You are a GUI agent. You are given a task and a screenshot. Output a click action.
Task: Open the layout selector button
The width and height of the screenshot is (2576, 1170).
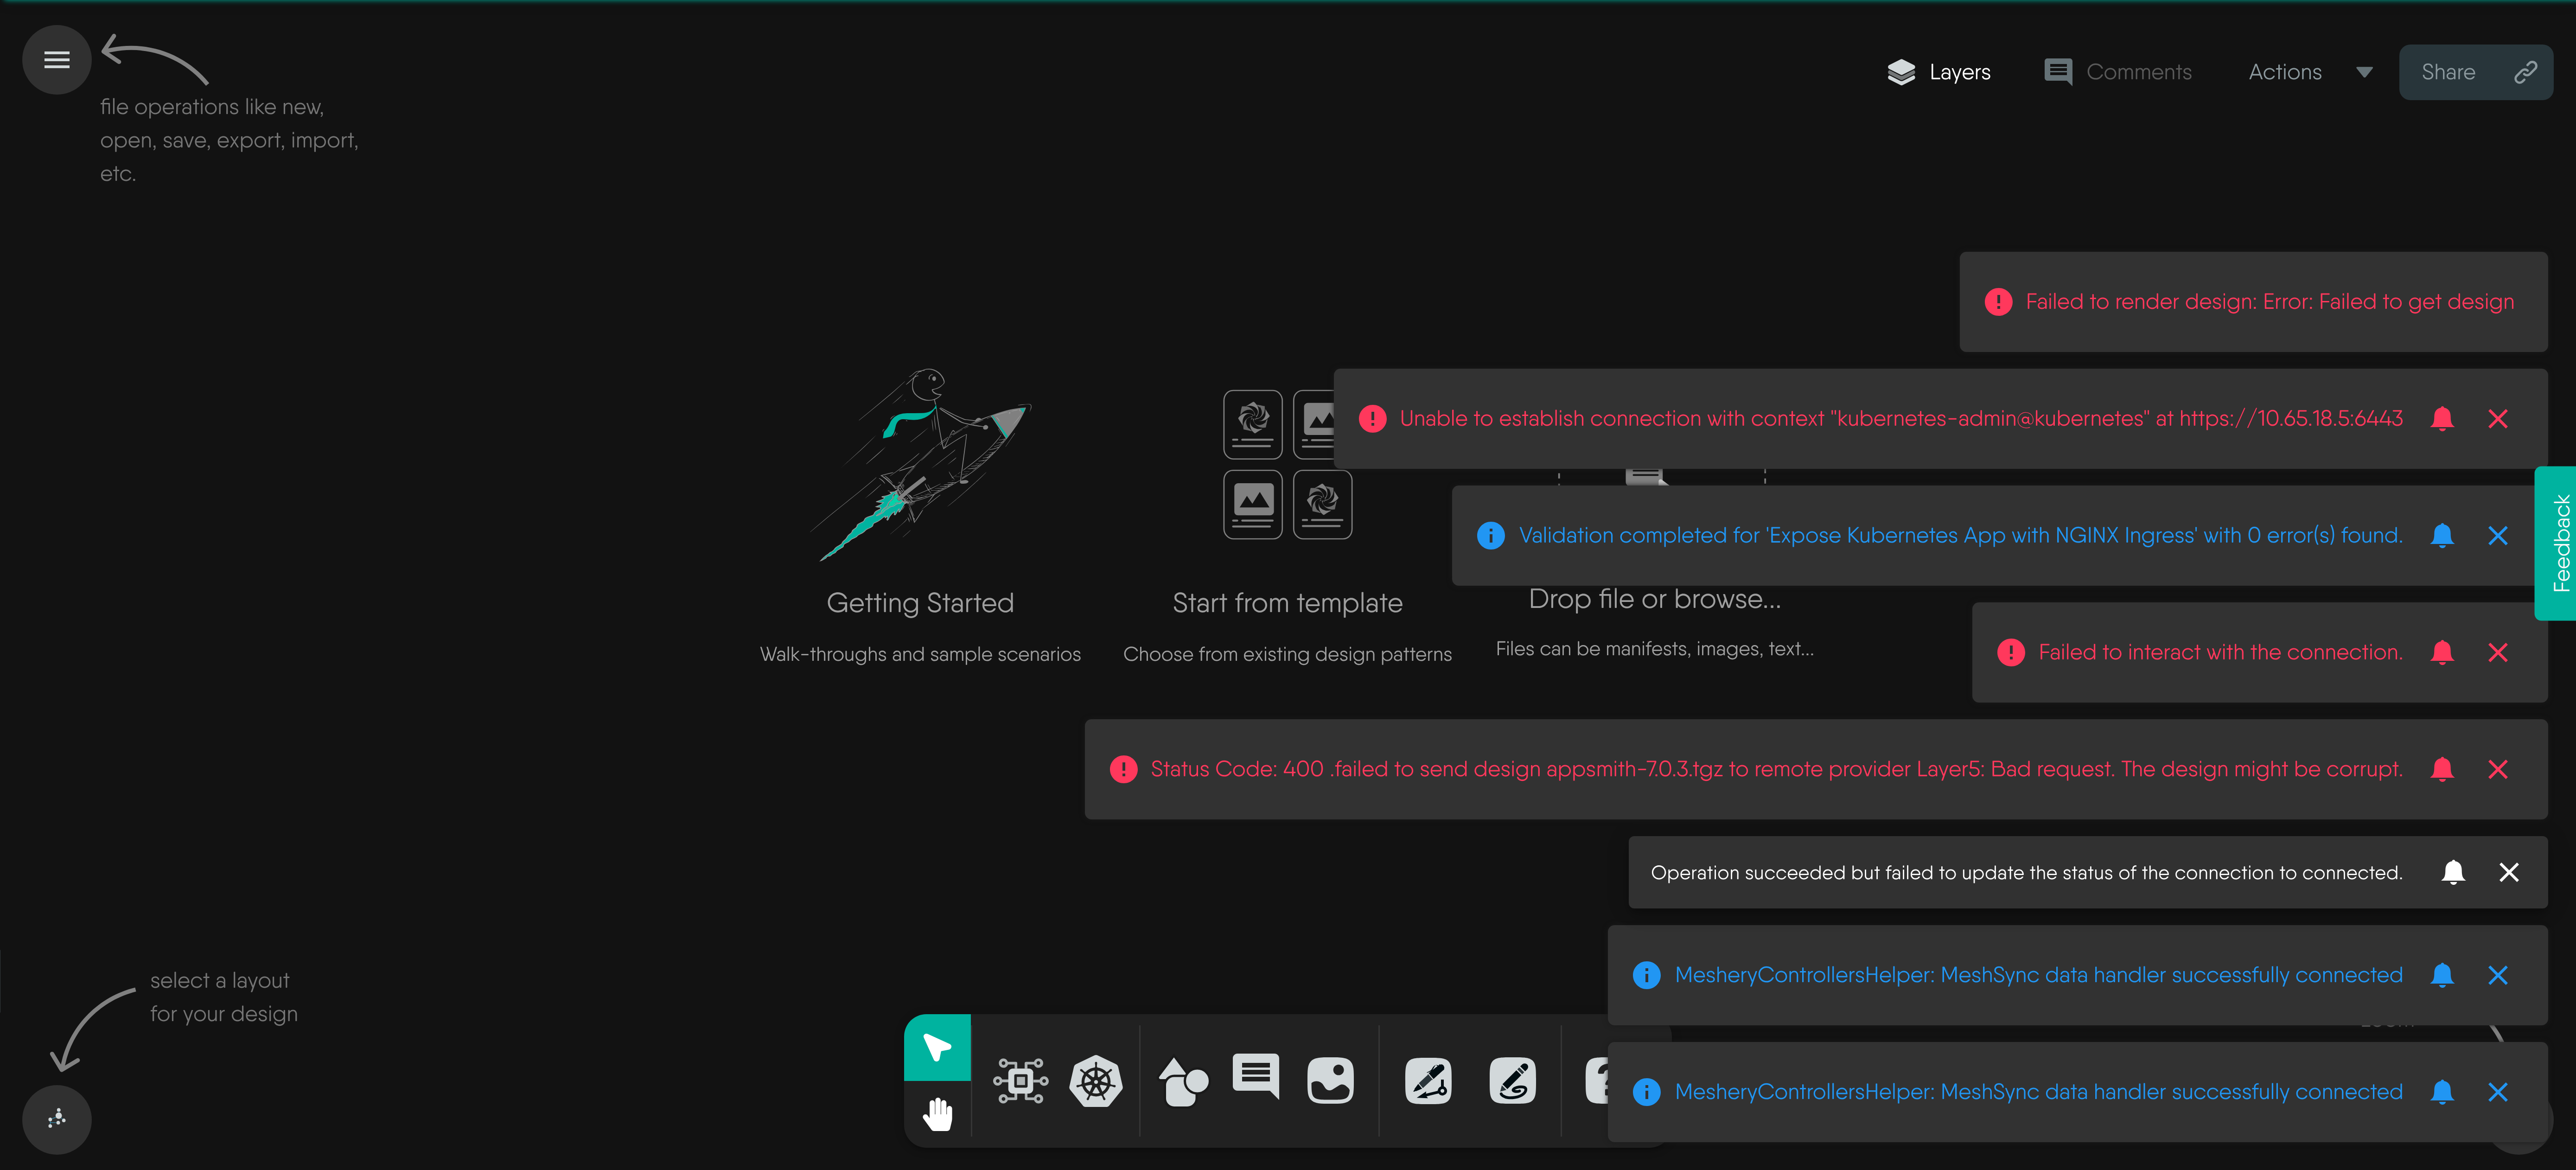57,1119
